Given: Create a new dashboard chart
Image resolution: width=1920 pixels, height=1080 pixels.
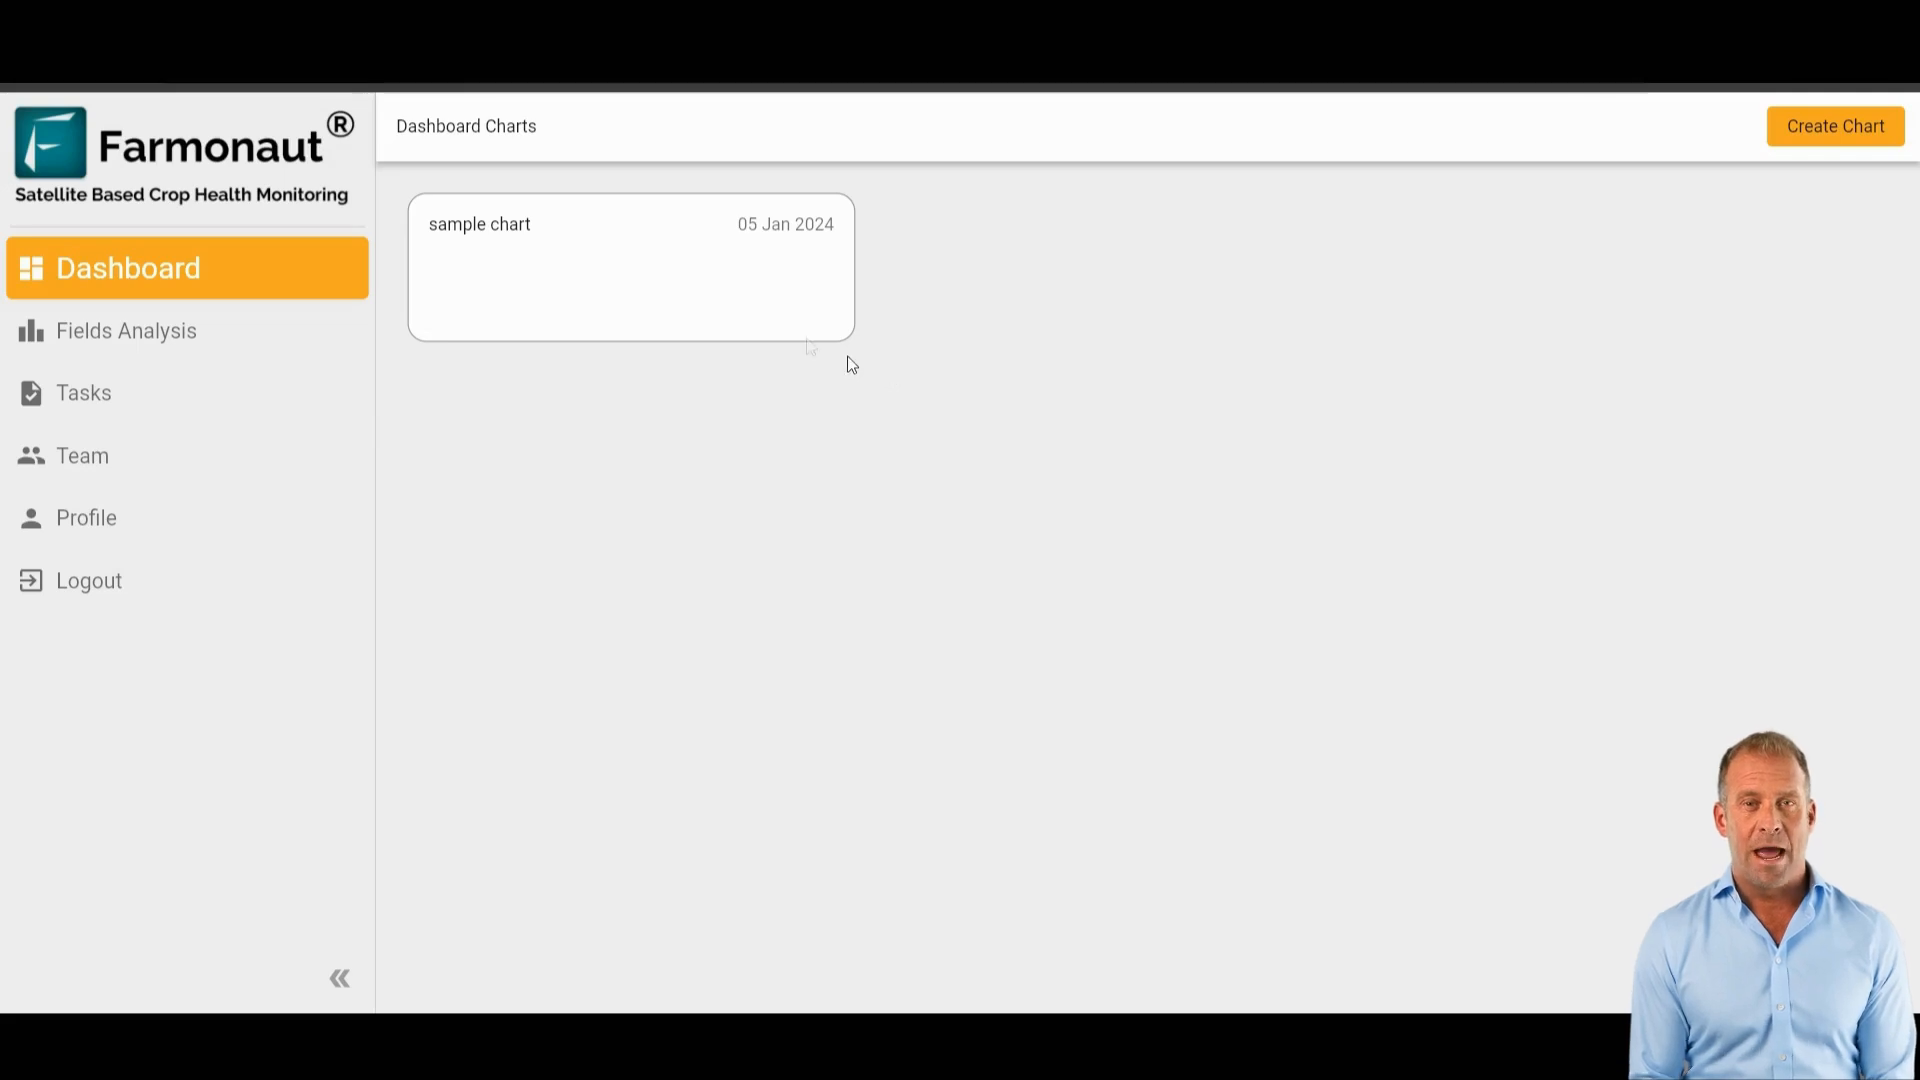Looking at the screenshot, I should pyautogui.click(x=1836, y=125).
